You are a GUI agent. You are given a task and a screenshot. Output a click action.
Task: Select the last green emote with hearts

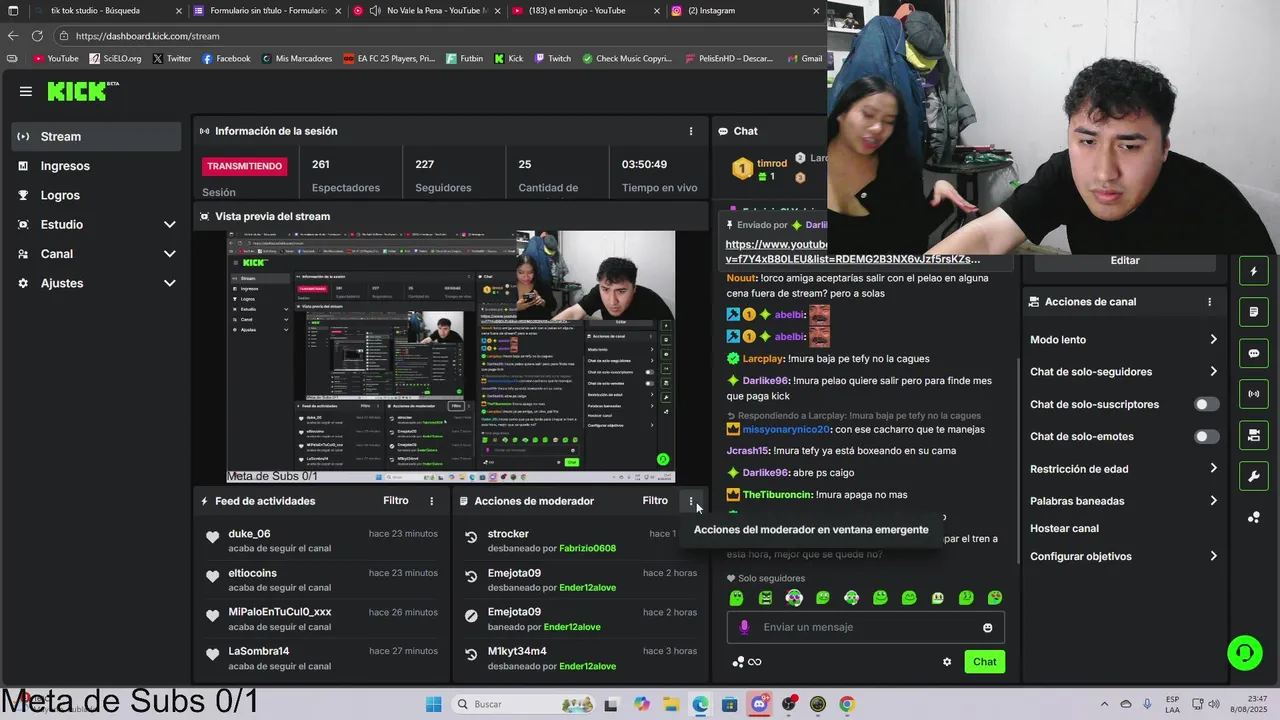(995, 598)
